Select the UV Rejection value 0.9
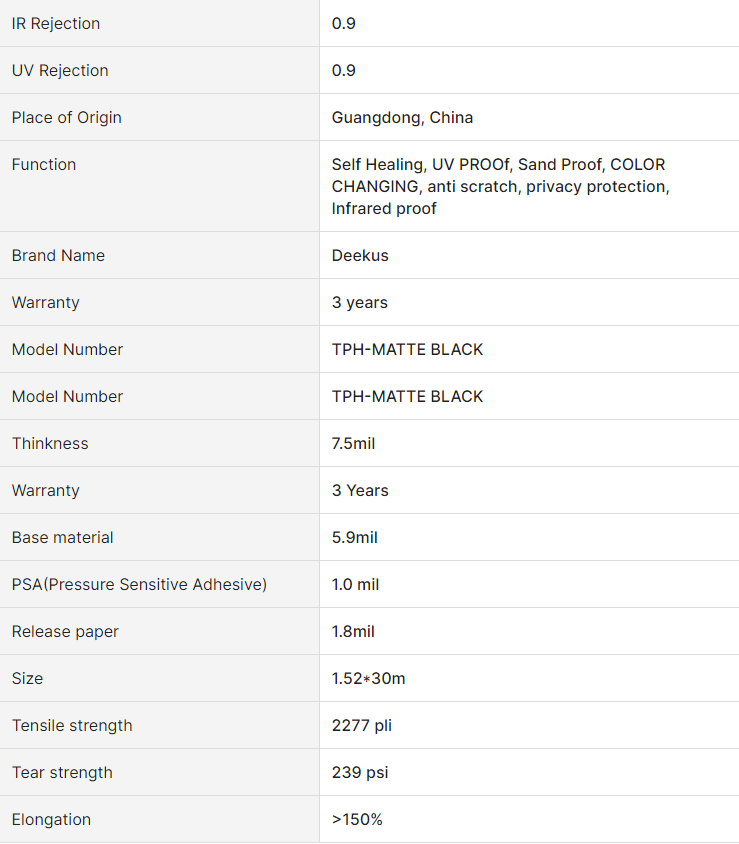739x844 pixels. (x=343, y=71)
